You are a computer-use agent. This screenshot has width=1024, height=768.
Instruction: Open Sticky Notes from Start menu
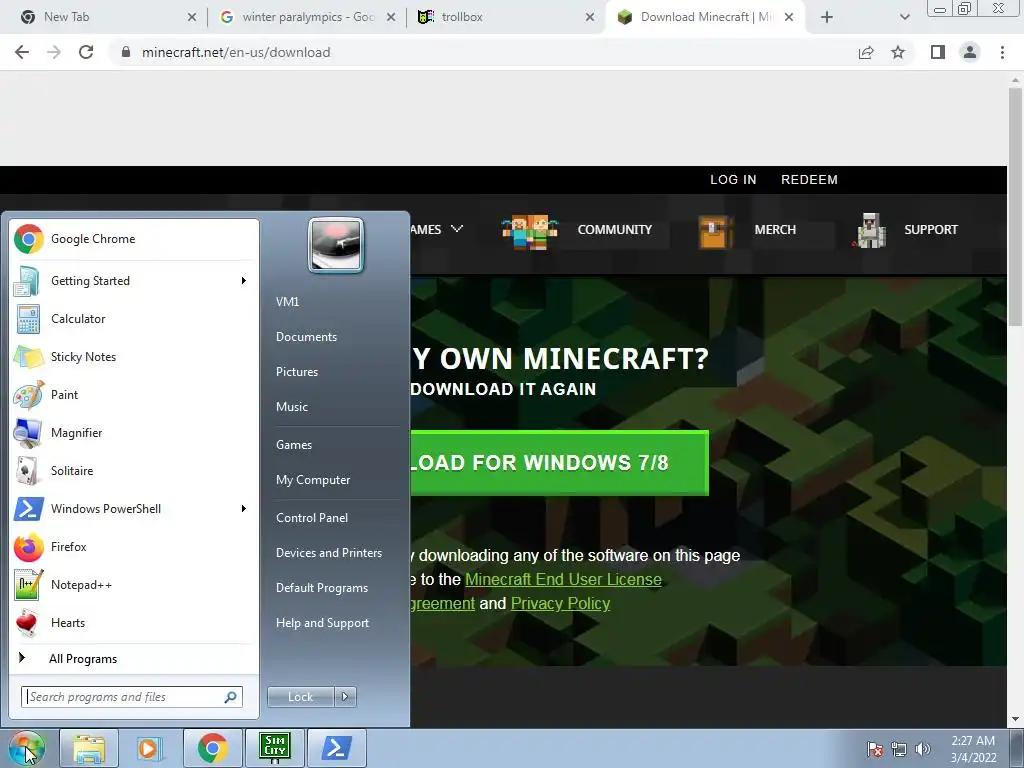(134, 357)
